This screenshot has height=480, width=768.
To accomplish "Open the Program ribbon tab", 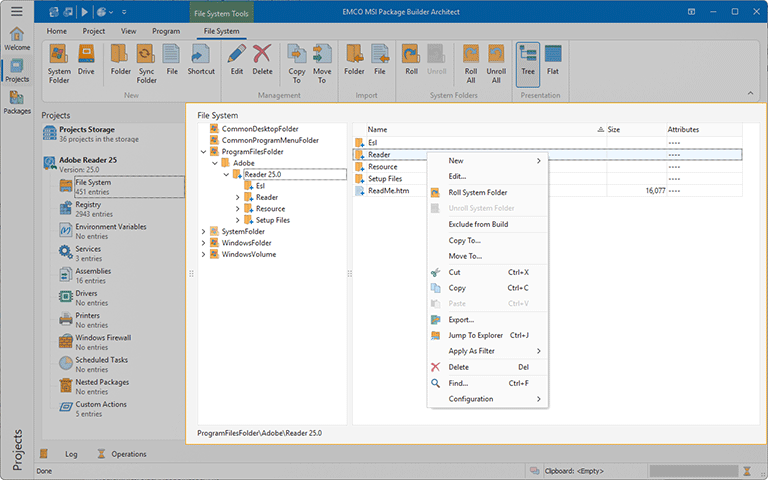I will pyautogui.click(x=166, y=31).
